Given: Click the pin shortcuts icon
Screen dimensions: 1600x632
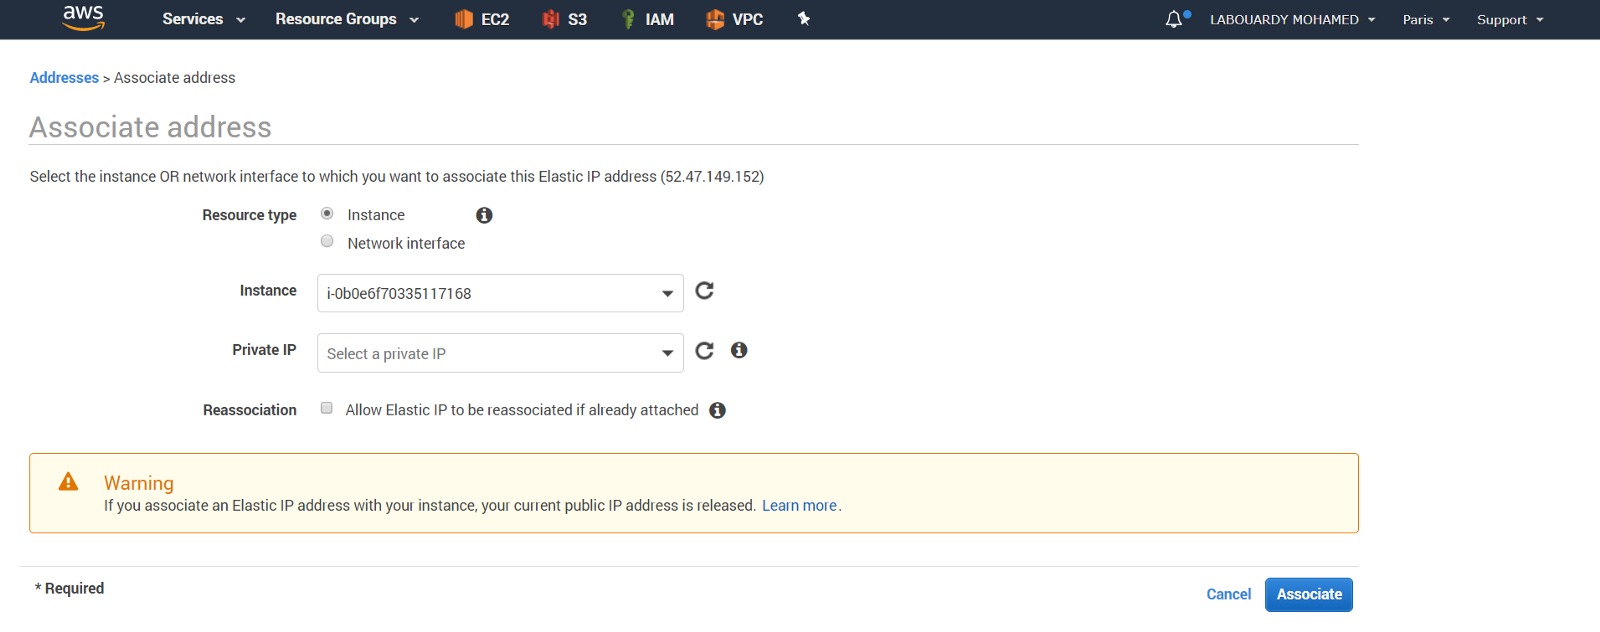Looking at the screenshot, I should pos(803,19).
